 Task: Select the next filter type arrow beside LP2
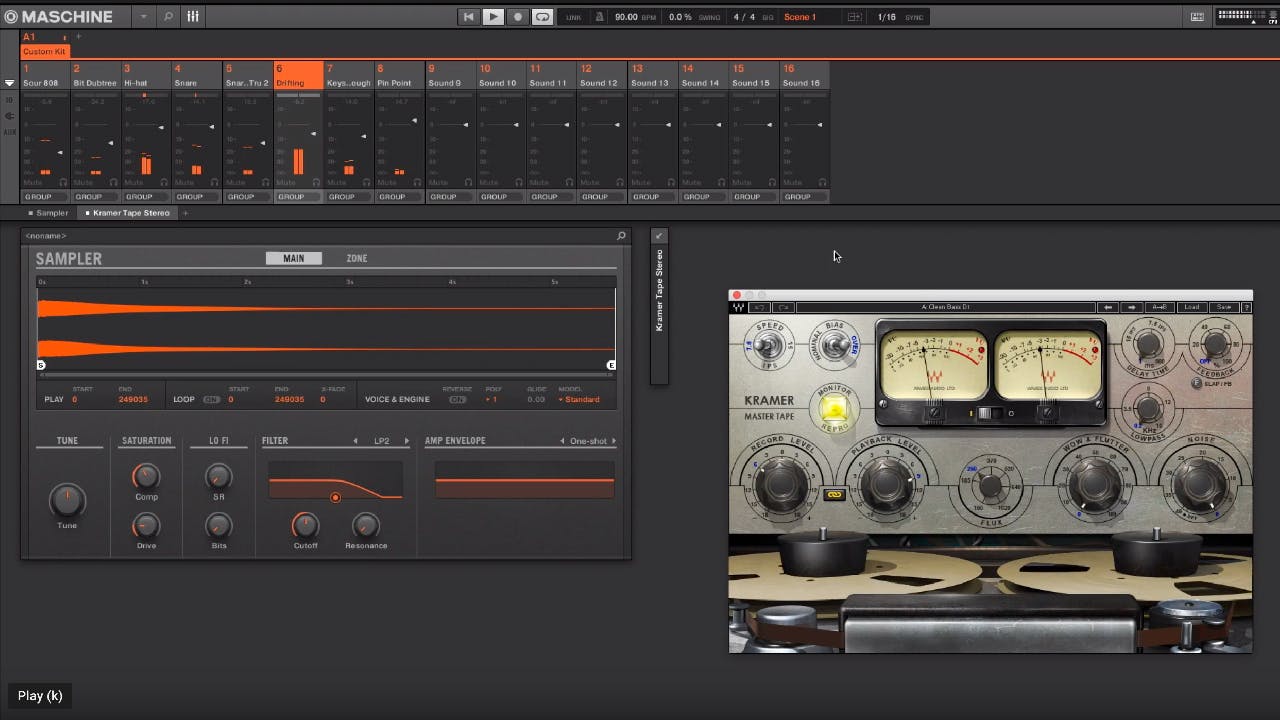click(407, 441)
